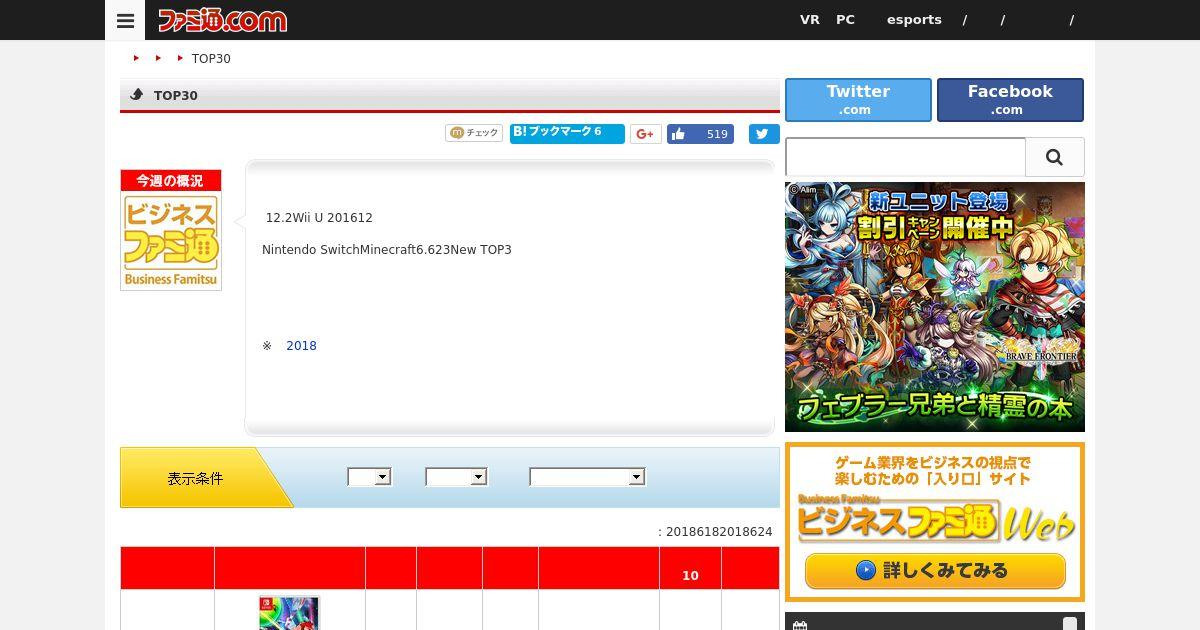The image size is (1200, 630).
Task: Click the mixi check button
Action: tap(474, 133)
